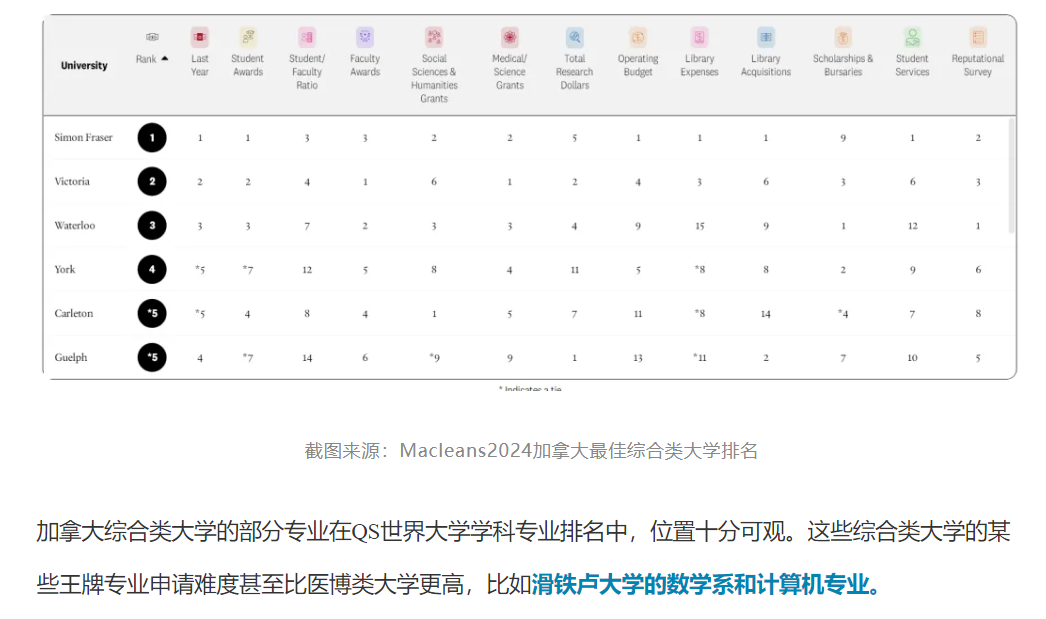Click the Rank column header icon
This screenshot has height=619, width=1046.
pyautogui.click(x=152, y=37)
